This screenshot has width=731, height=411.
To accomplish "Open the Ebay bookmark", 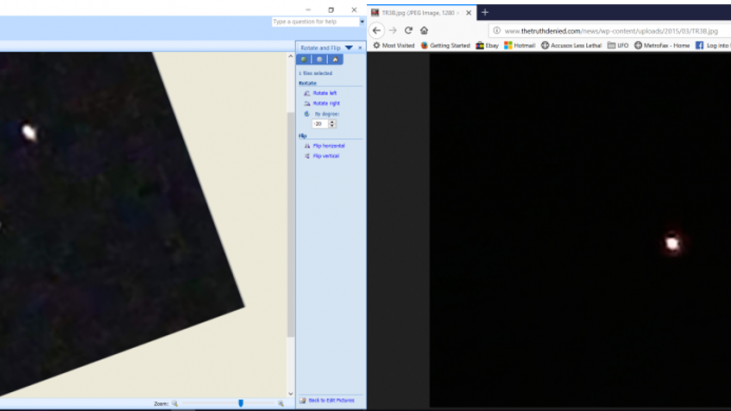I will pyautogui.click(x=487, y=45).
